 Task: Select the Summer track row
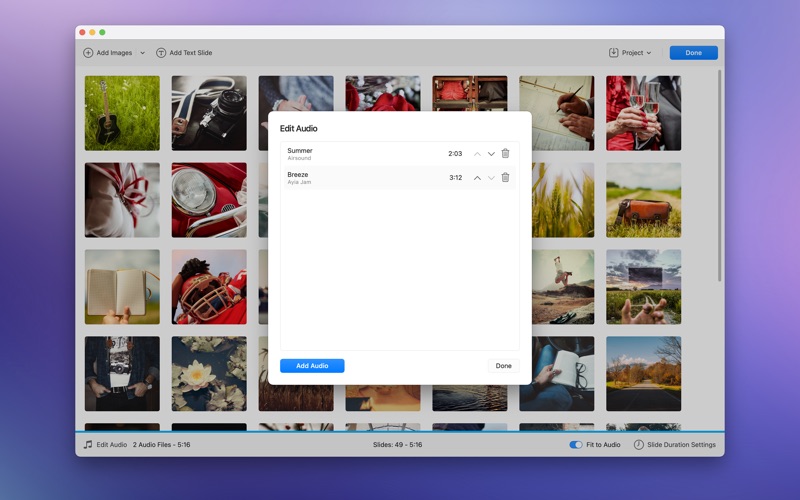399,154
